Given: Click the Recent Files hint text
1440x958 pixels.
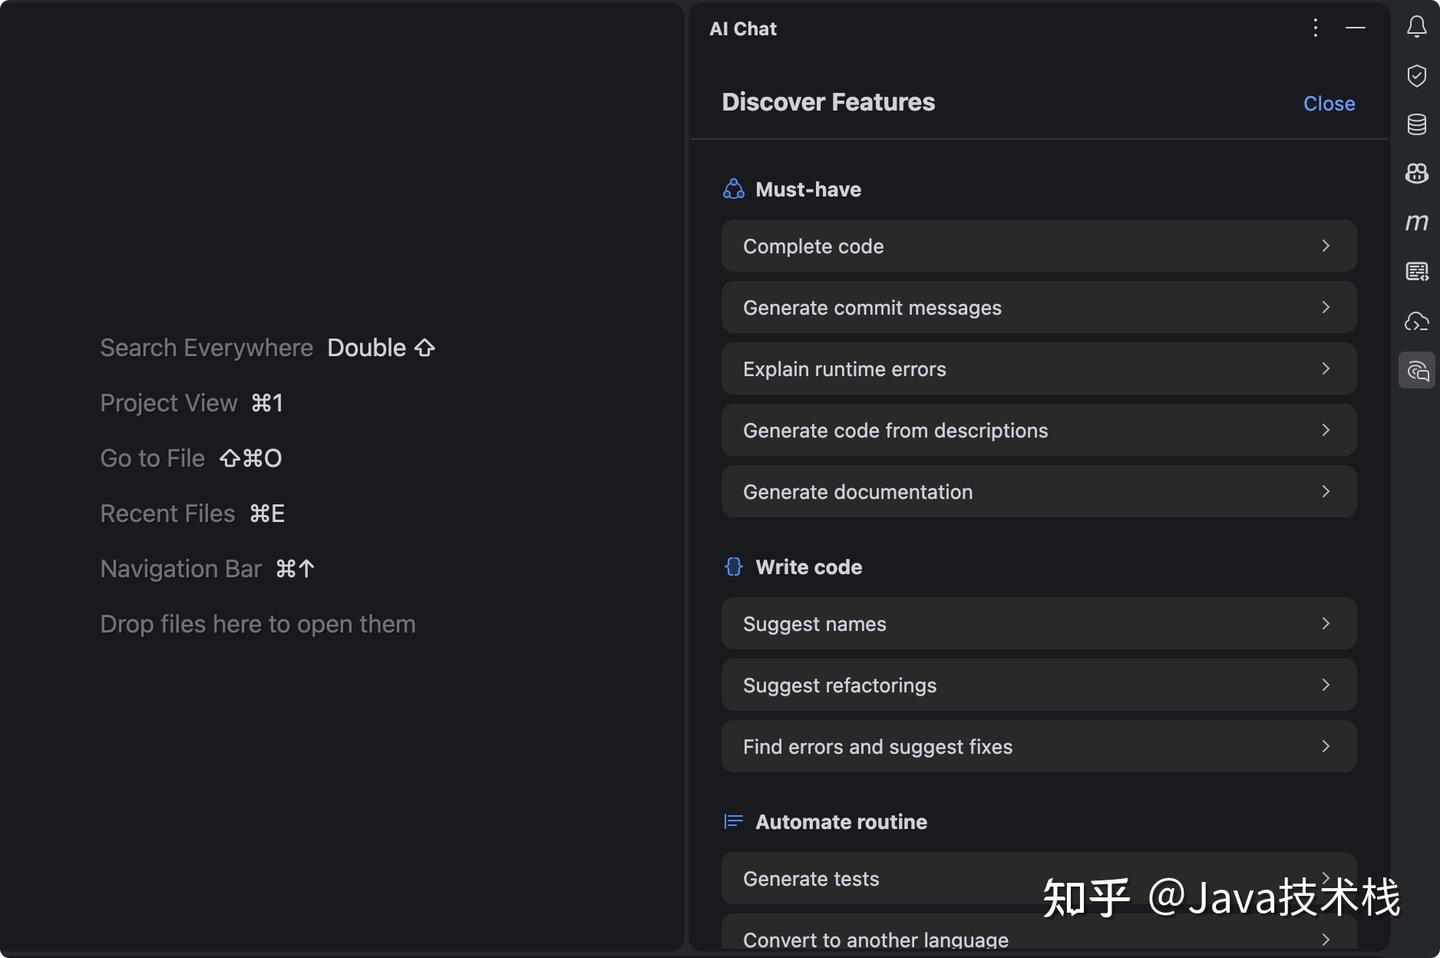Looking at the screenshot, I should click(167, 513).
